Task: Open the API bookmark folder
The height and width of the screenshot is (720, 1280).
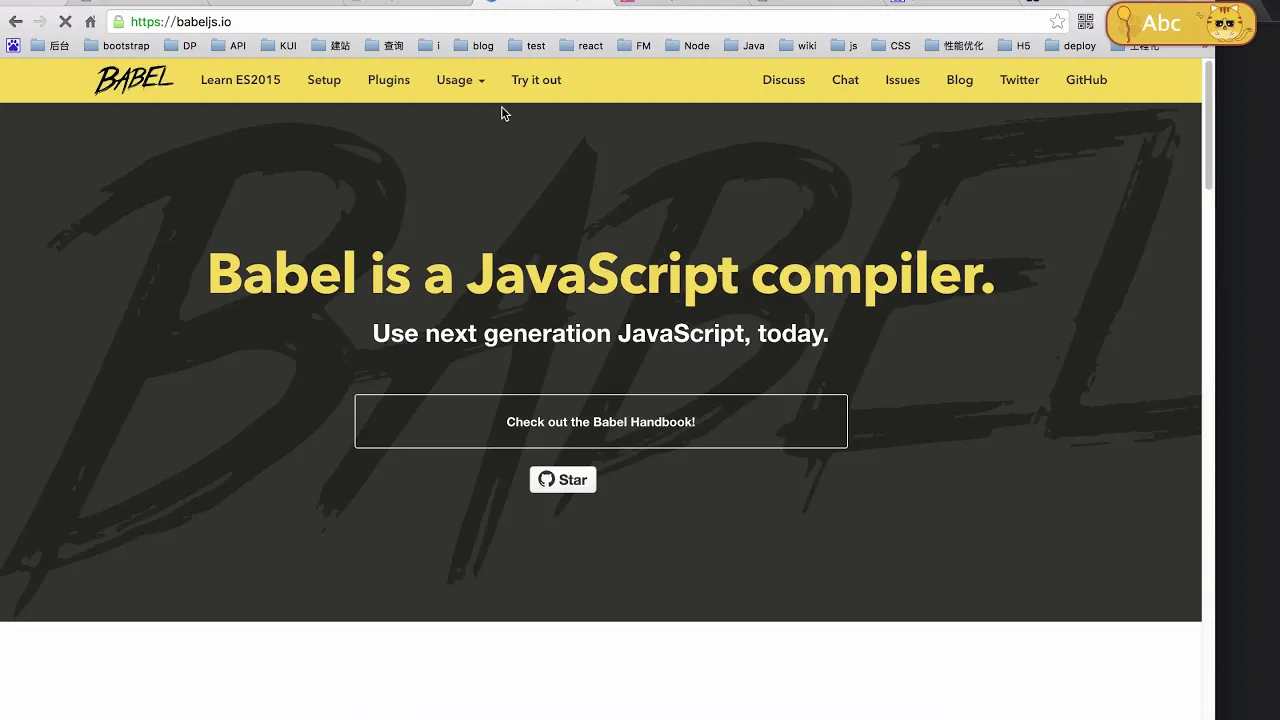Action: (228, 45)
